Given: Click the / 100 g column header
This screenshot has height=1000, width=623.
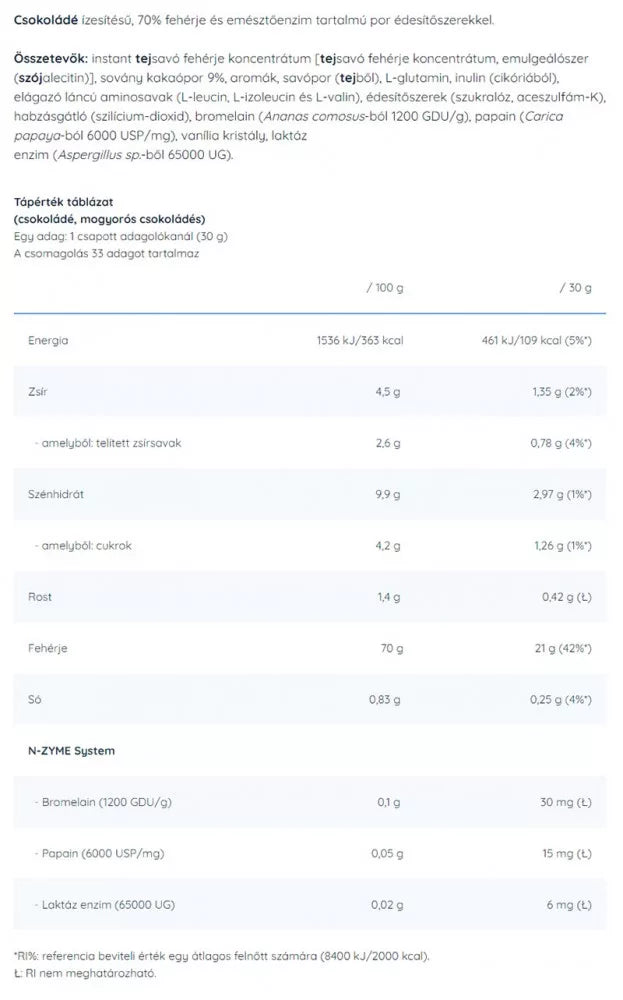Looking at the screenshot, I should coord(385,288).
